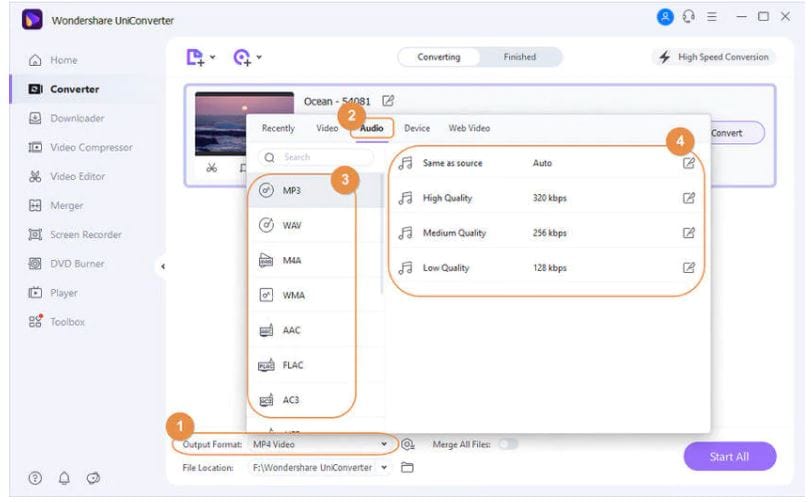Viewport: 811px width, 502px height.
Task: Edit the Same as source preset
Action: [x=688, y=163]
